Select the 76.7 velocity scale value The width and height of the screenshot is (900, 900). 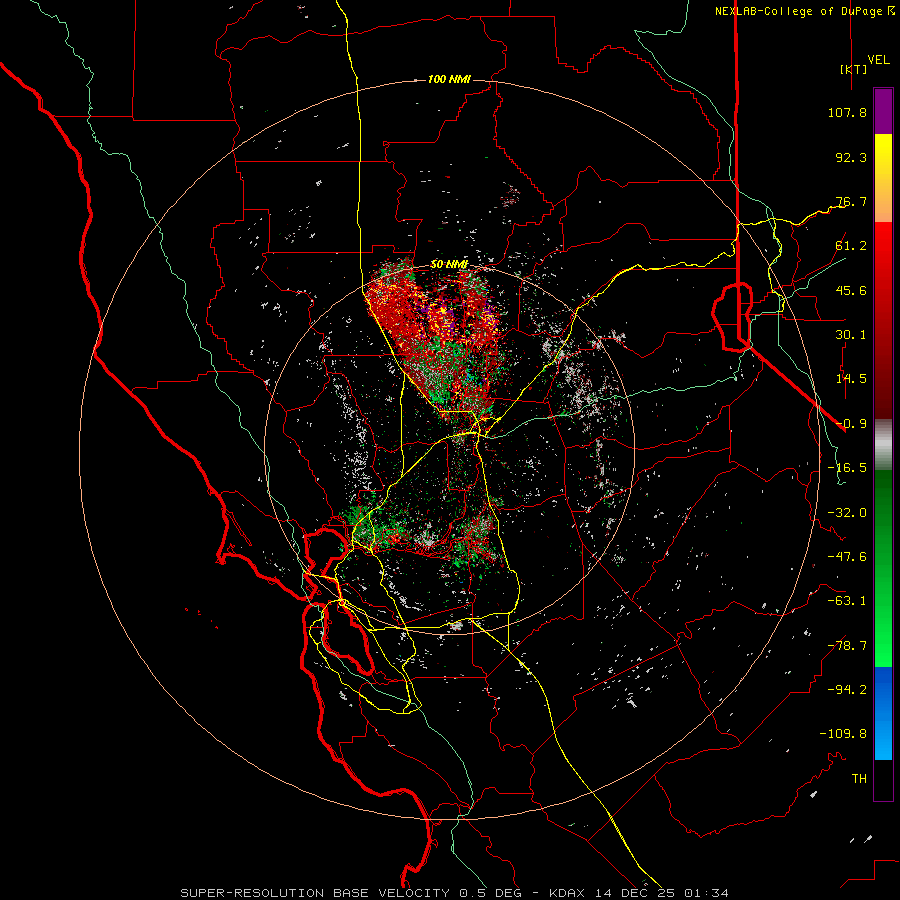[x=851, y=201]
